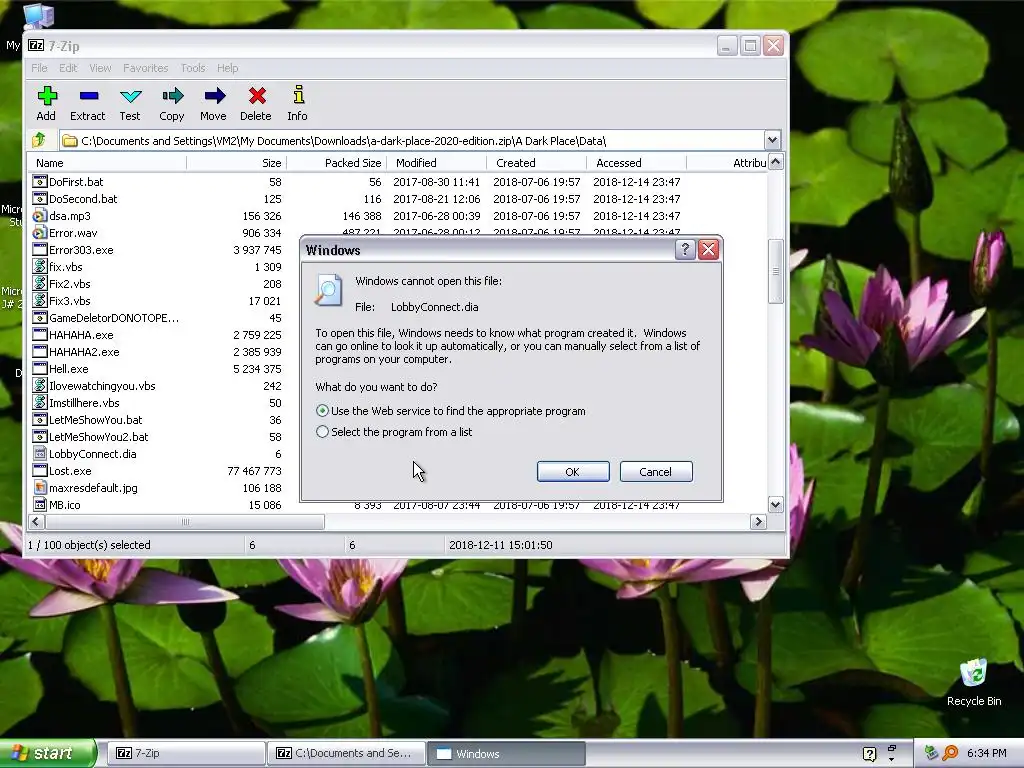The width and height of the screenshot is (1024, 768).
Task: Select the Lost.exe file name
Action: 70,471
